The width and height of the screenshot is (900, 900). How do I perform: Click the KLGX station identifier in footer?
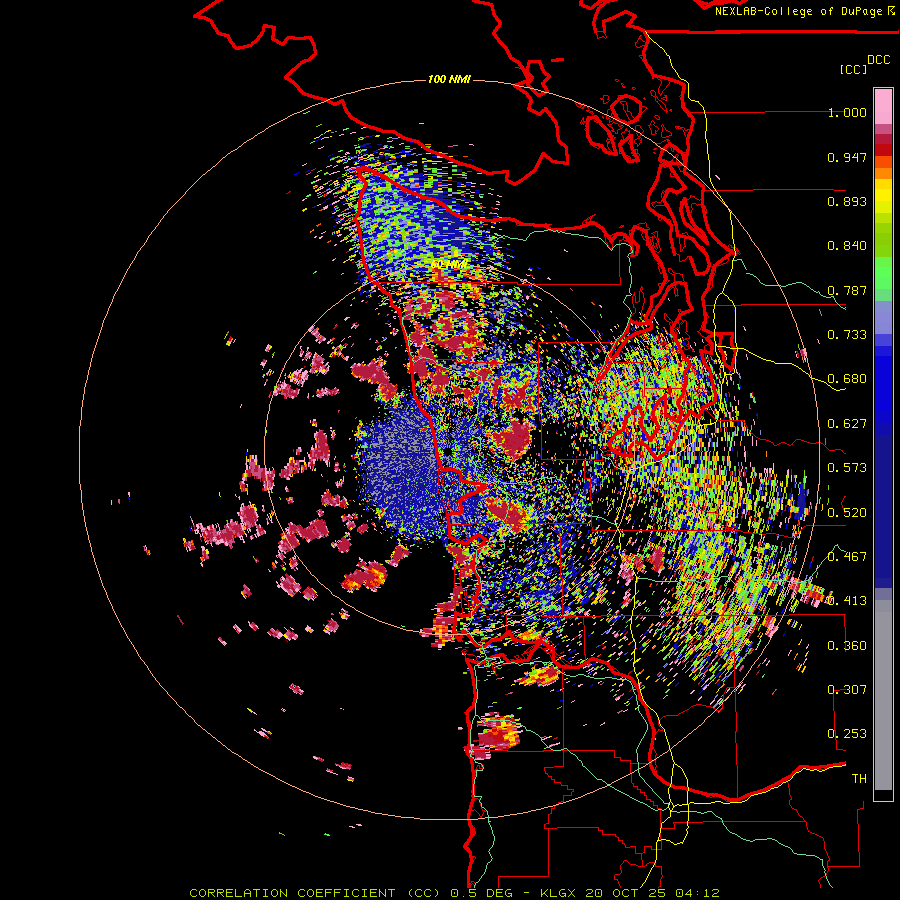pyautogui.click(x=557, y=893)
